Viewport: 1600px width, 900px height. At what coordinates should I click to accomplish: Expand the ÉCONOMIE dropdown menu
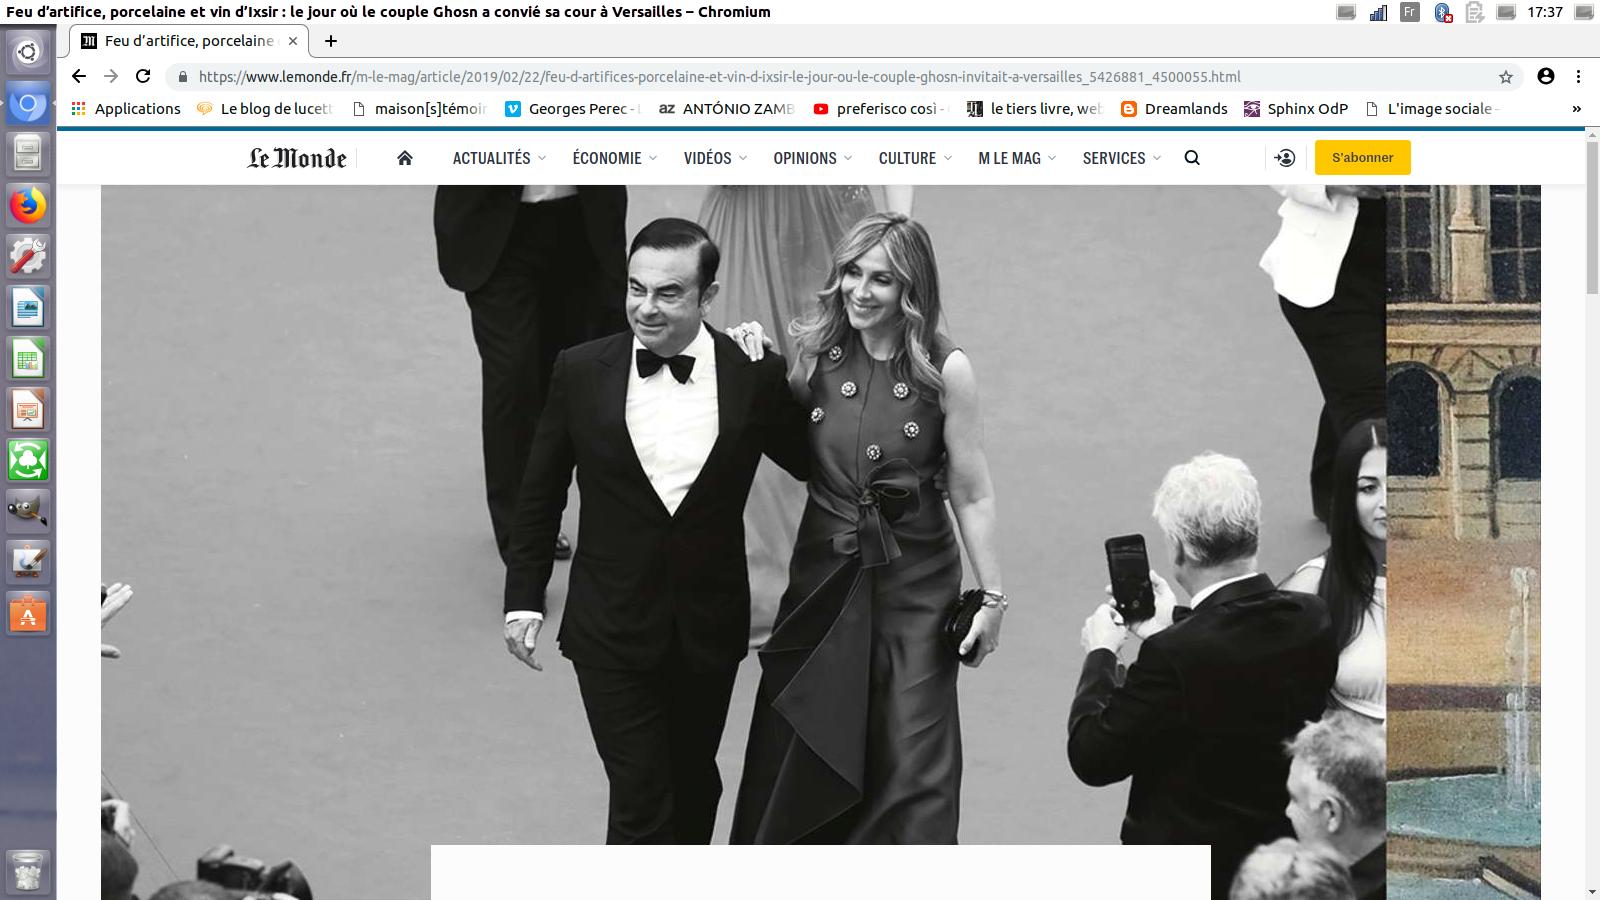(614, 158)
